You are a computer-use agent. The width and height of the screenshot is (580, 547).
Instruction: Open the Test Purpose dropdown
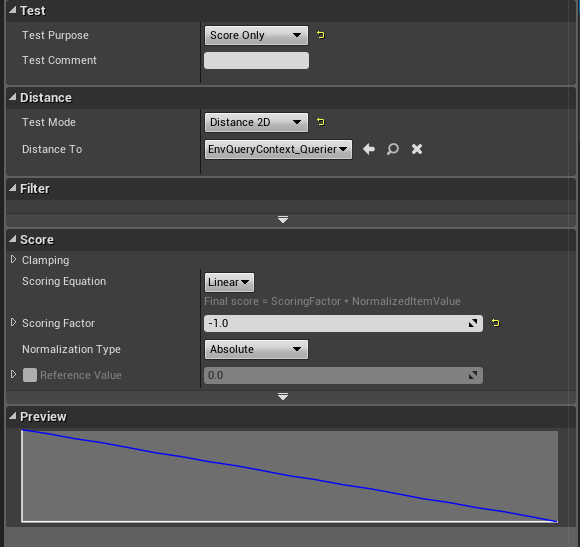(x=256, y=35)
